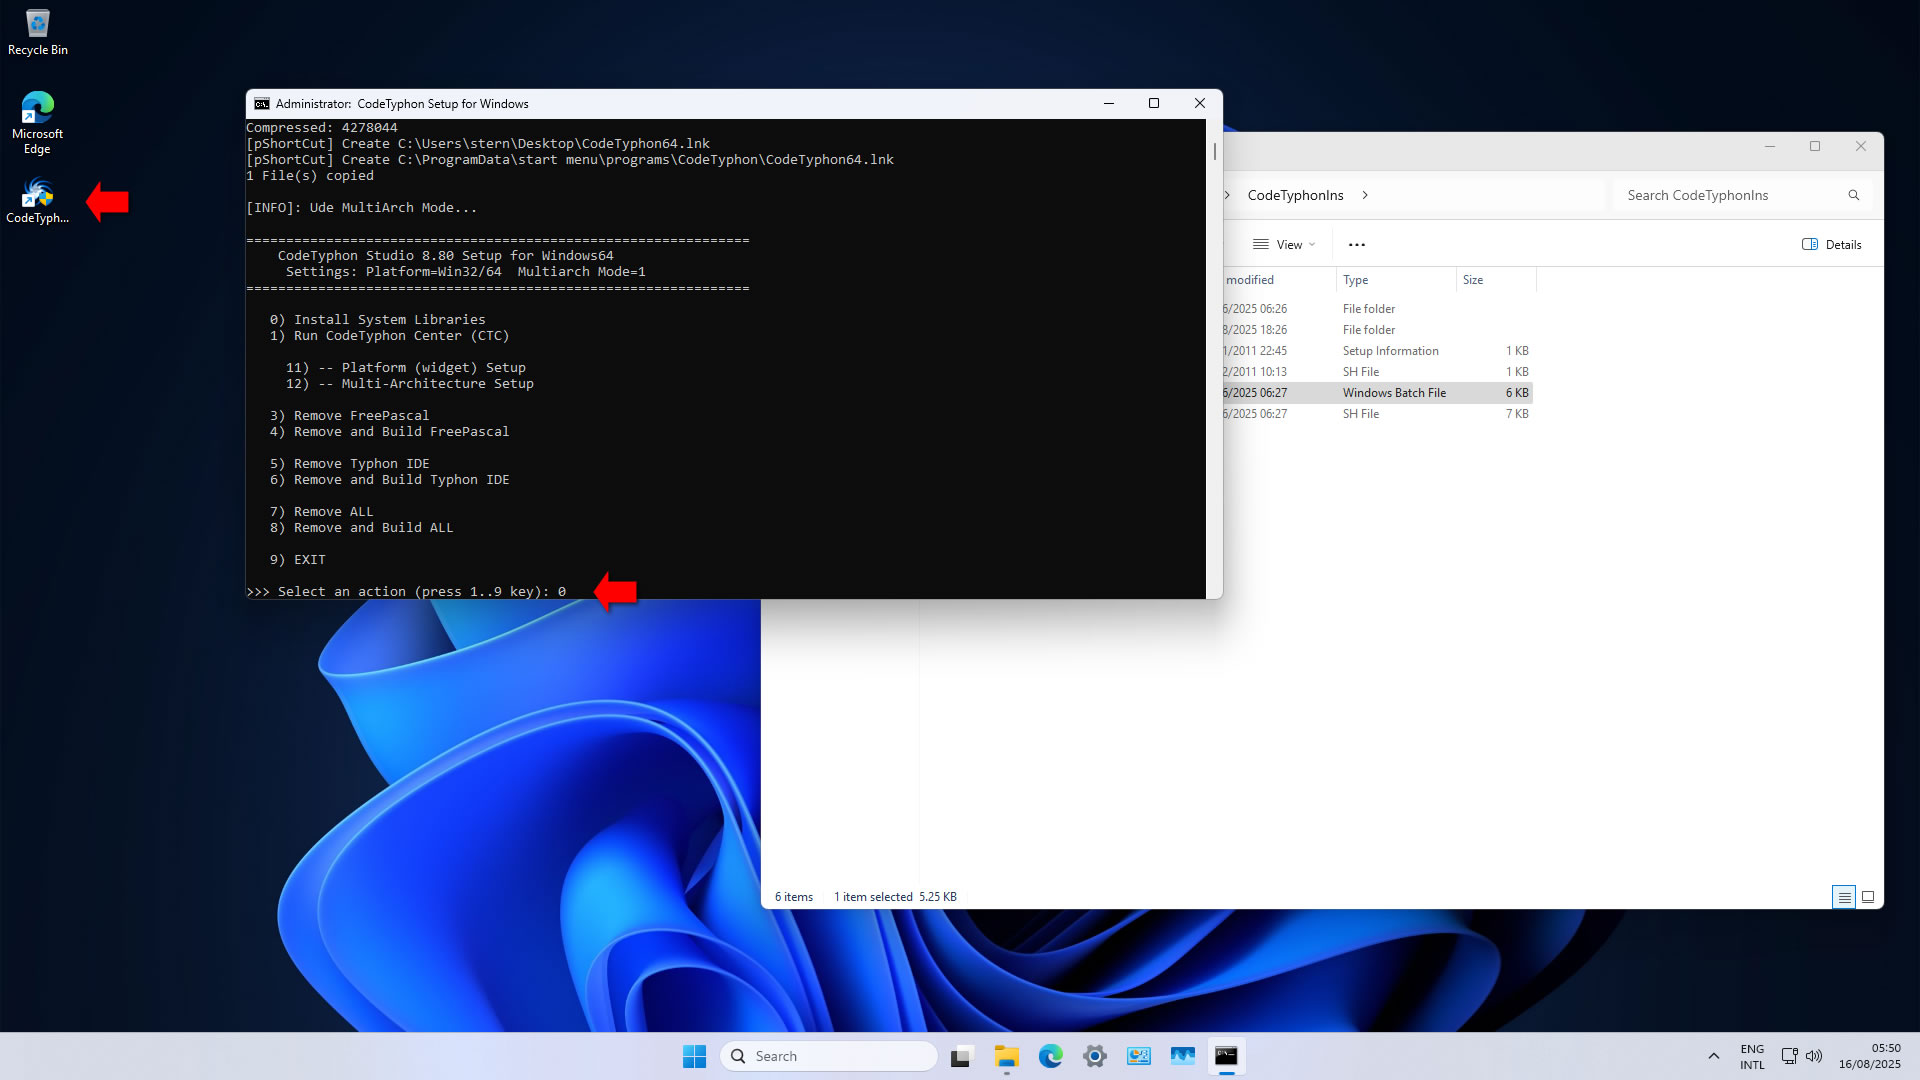
Task: Select the File folder row dated 18:26
Action: point(1378,330)
